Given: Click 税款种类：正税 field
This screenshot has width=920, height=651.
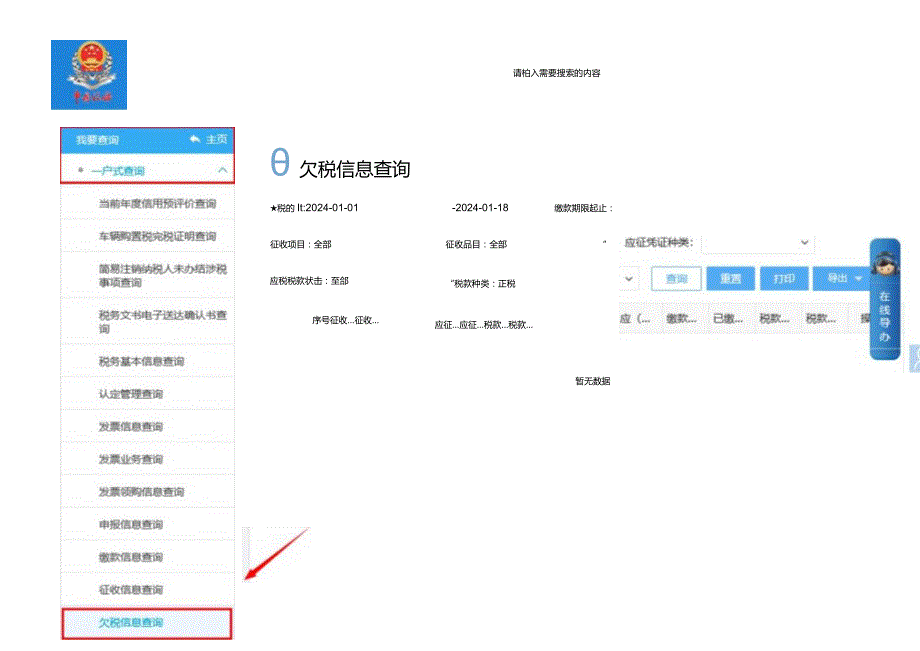Looking at the screenshot, I should click(483, 283).
